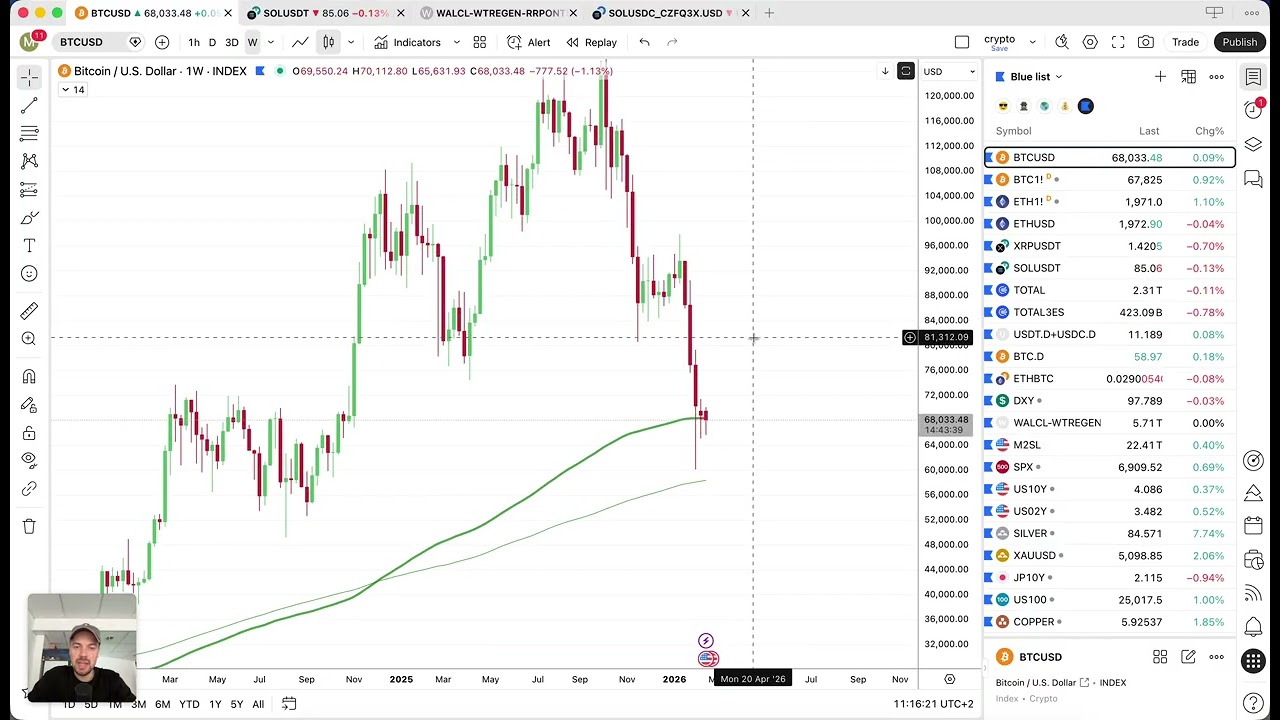This screenshot has height=720, width=1280.
Task: Open the Indicators dialog
Action: click(x=407, y=42)
